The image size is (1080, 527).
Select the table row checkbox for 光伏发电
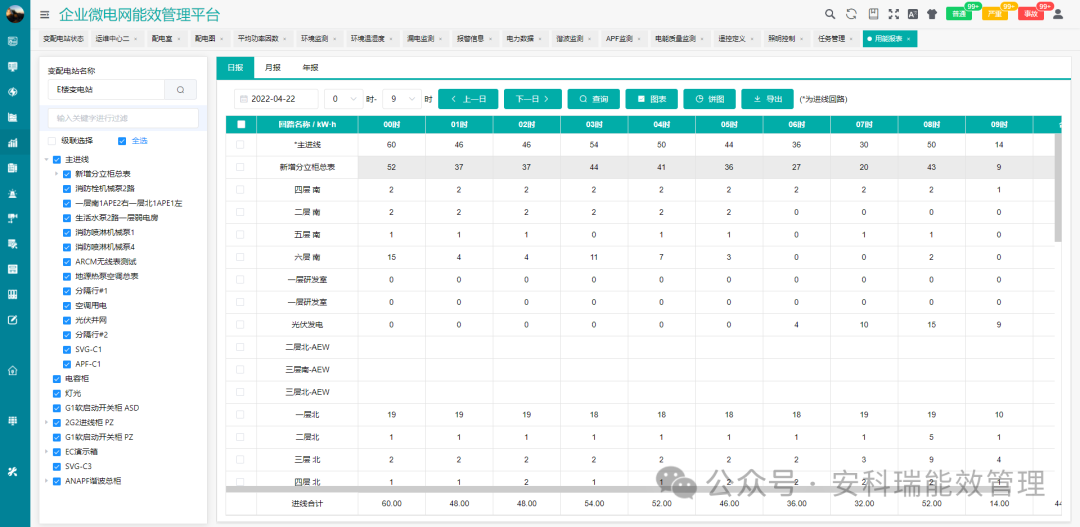click(240, 324)
